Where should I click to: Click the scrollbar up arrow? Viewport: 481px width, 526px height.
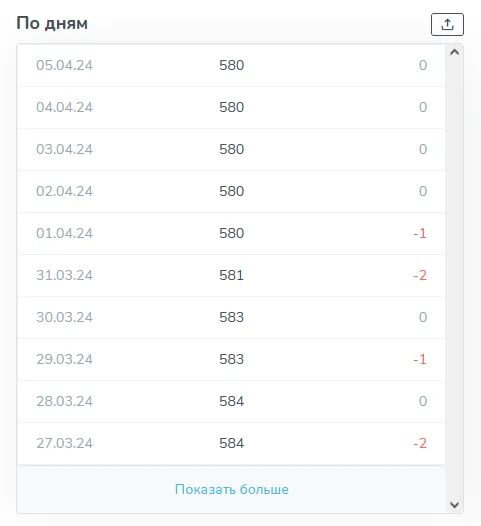coord(454,52)
